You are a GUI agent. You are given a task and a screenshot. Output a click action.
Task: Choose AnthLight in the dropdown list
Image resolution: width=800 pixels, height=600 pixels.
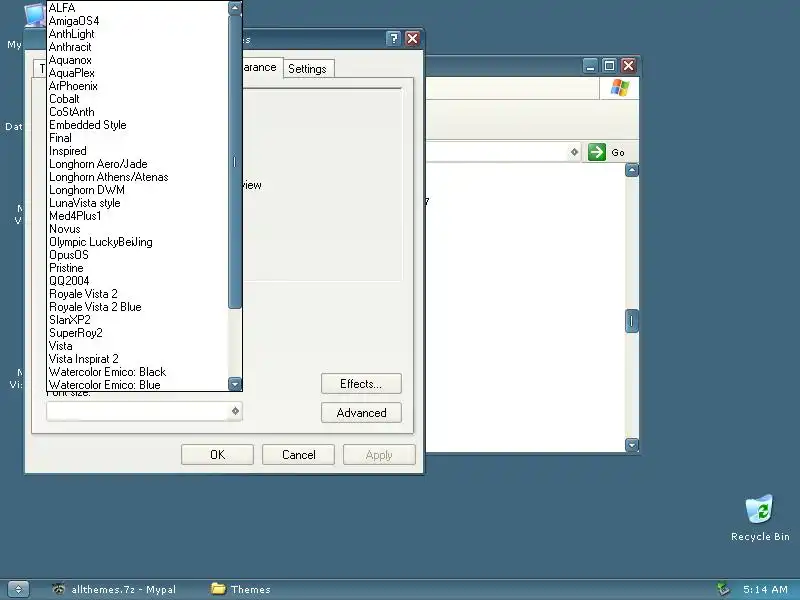point(137,34)
